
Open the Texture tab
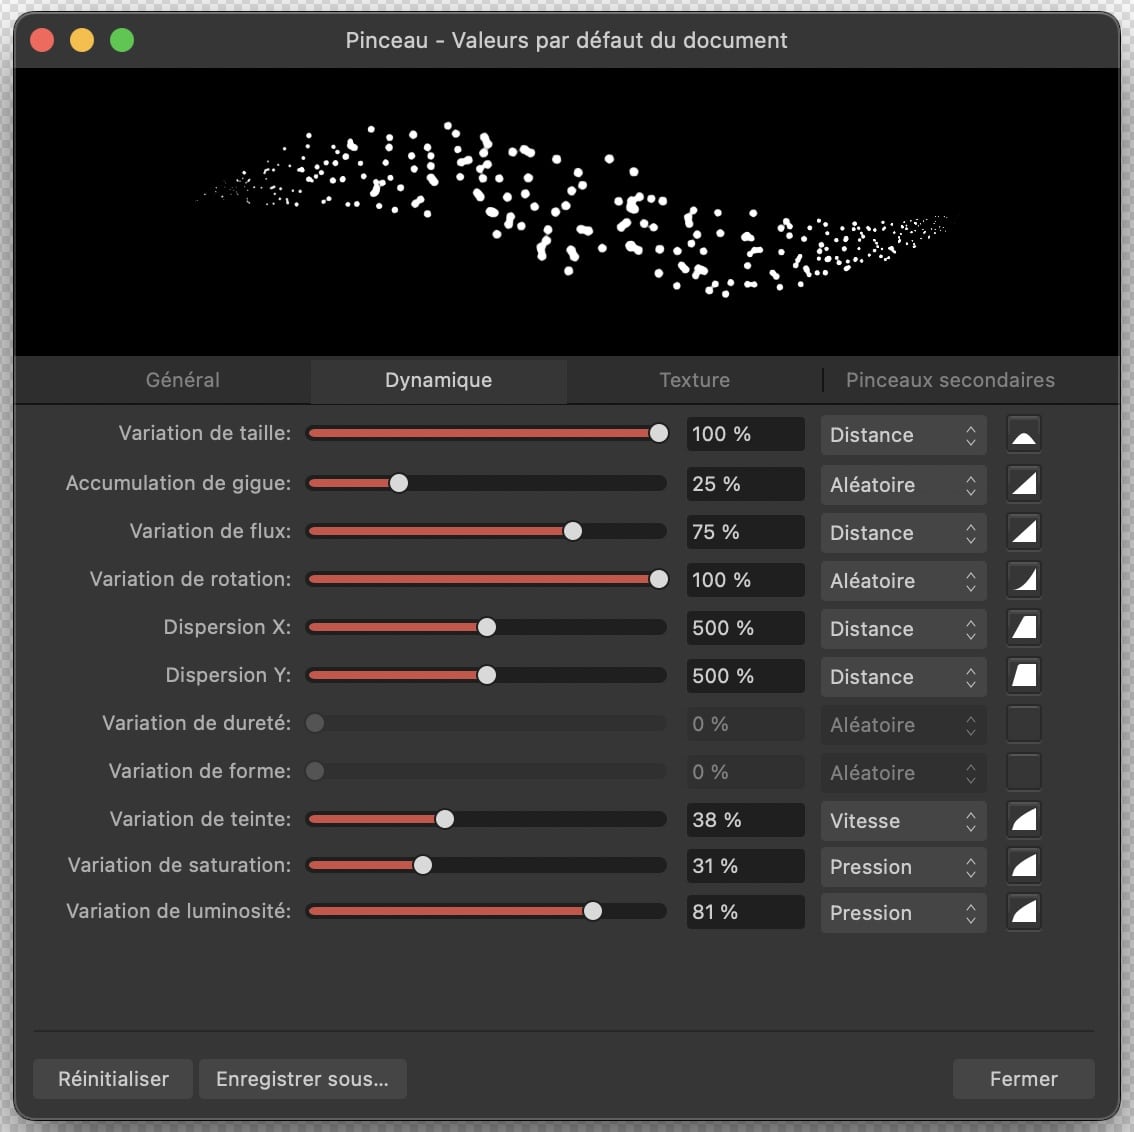[694, 380]
